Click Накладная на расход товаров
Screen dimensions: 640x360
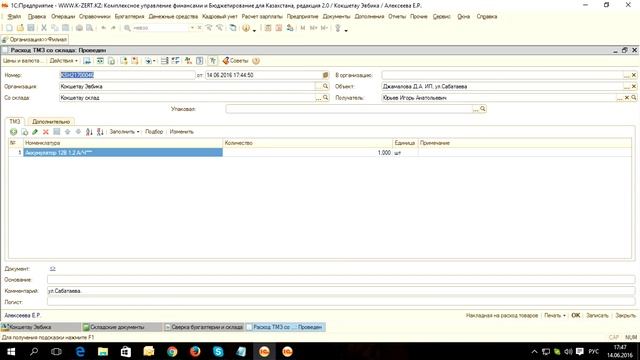pos(502,316)
